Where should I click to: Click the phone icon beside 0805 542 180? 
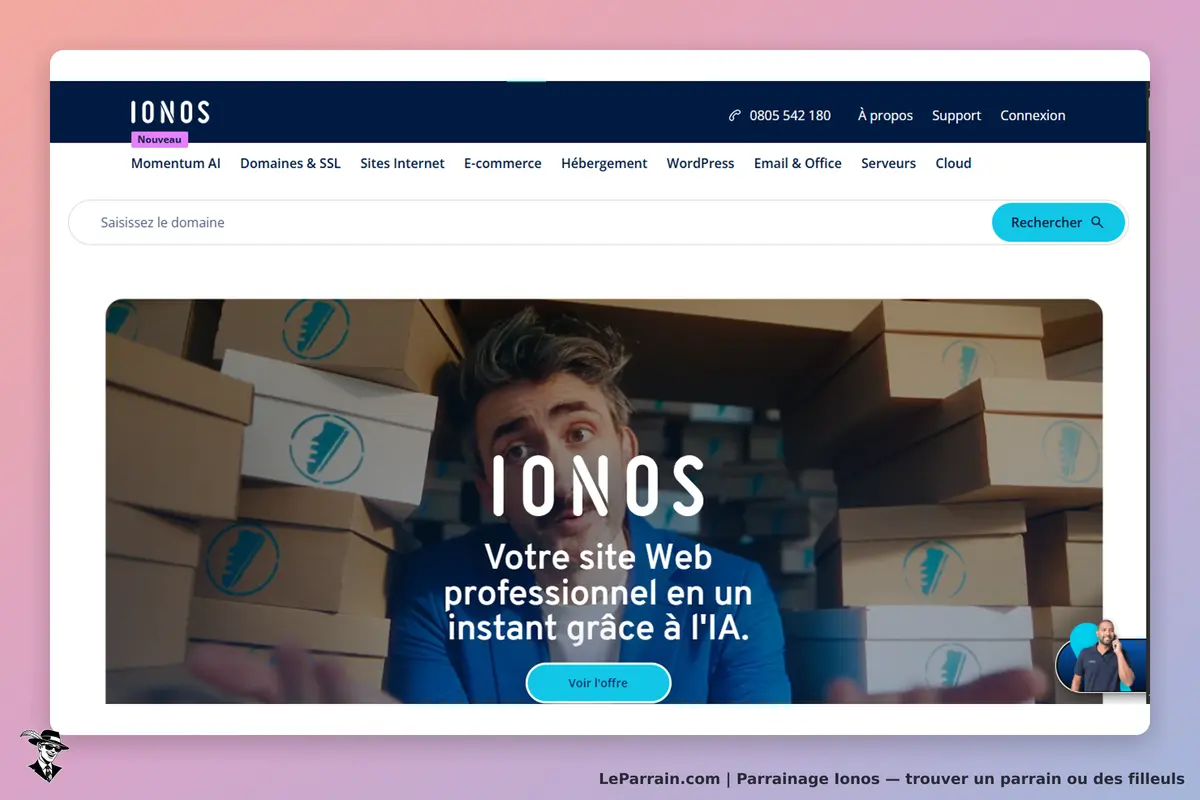(735, 116)
